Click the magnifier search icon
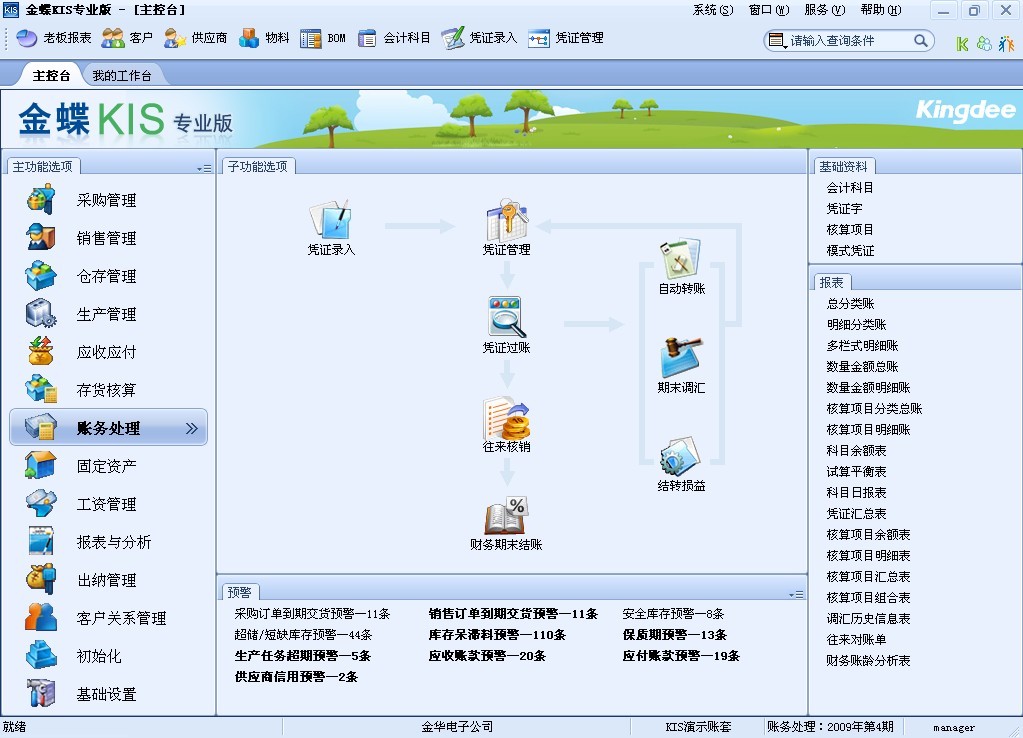The width and height of the screenshot is (1023, 738). [921, 40]
